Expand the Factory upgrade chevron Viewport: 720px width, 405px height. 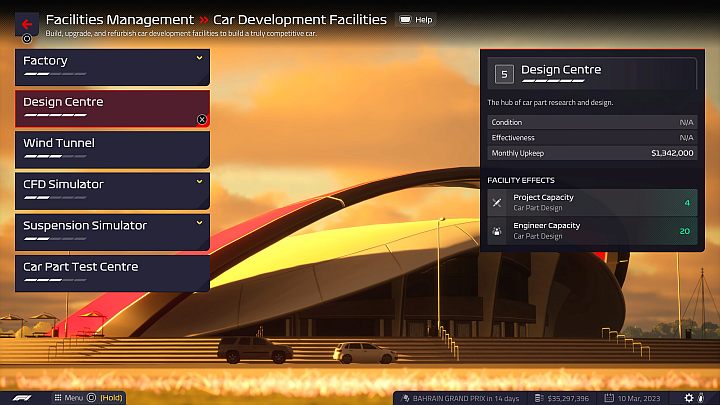coord(199,58)
